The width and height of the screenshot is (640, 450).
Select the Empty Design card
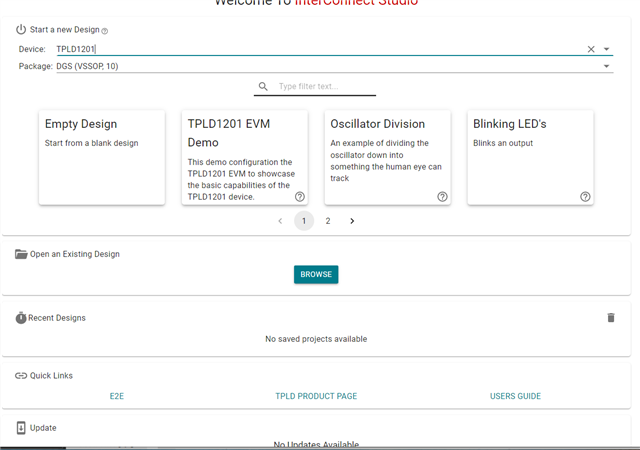coord(102,157)
